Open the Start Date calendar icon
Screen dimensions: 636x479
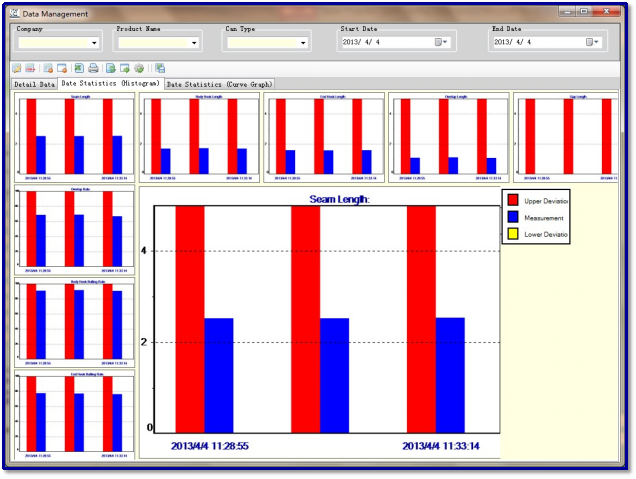pos(441,42)
